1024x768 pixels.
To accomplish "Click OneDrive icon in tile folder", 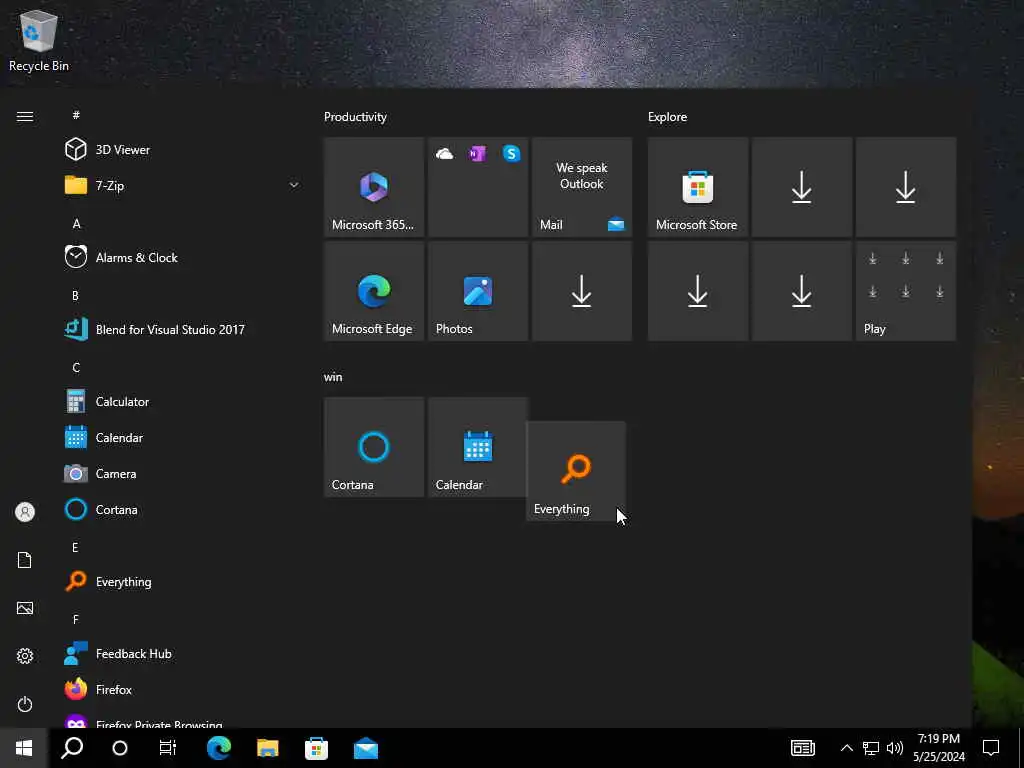I will pos(445,153).
